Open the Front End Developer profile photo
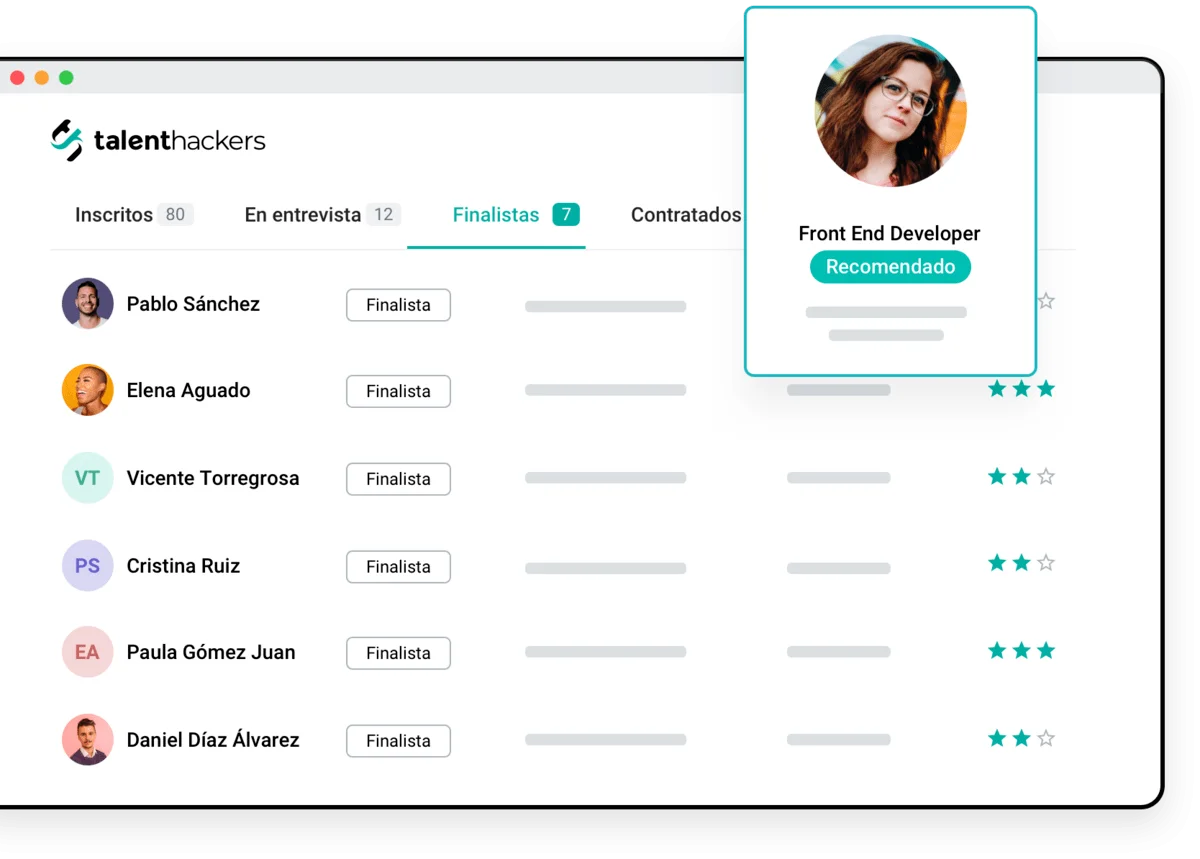Screen dimensions: 1200x859 pyautogui.click(x=890, y=110)
